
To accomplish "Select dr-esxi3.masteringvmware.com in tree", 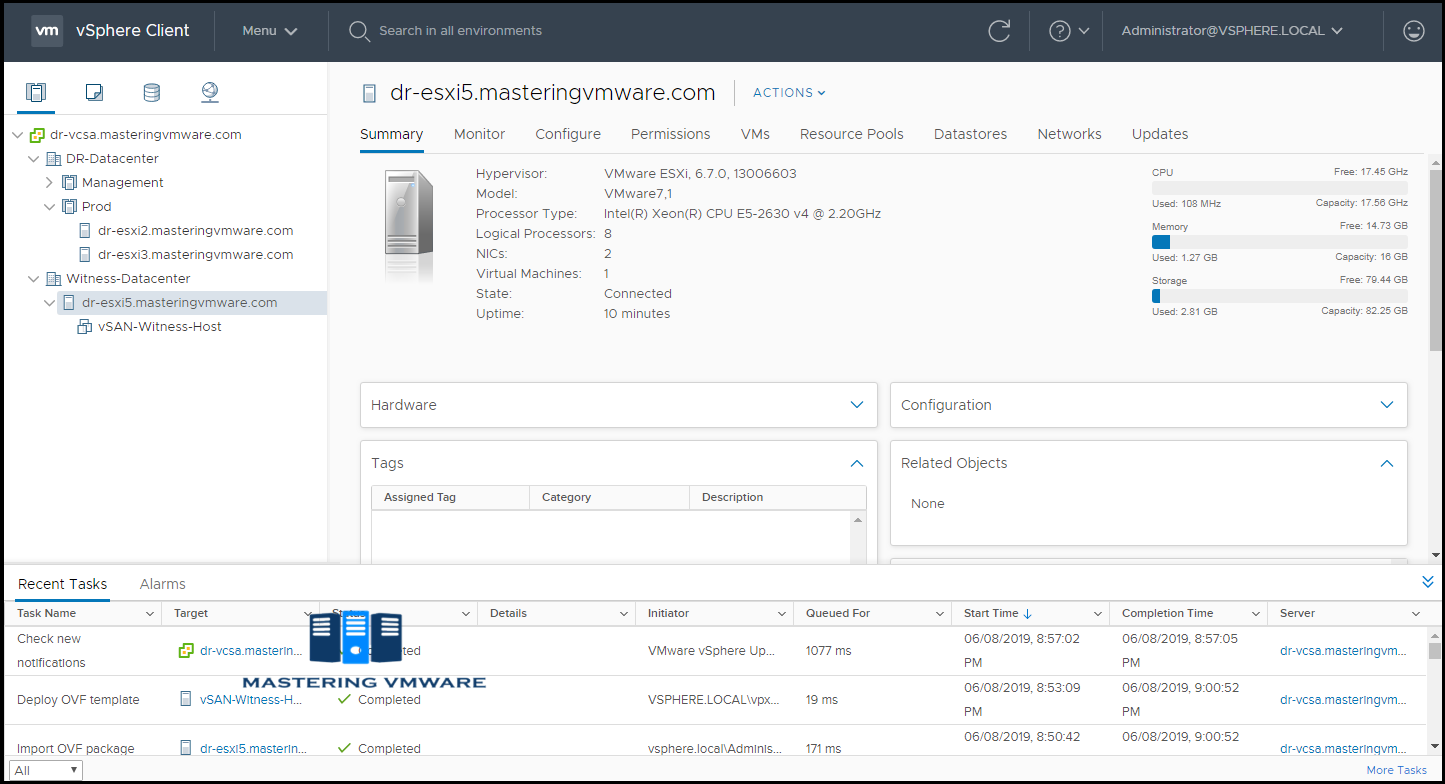I will (195, 255).
